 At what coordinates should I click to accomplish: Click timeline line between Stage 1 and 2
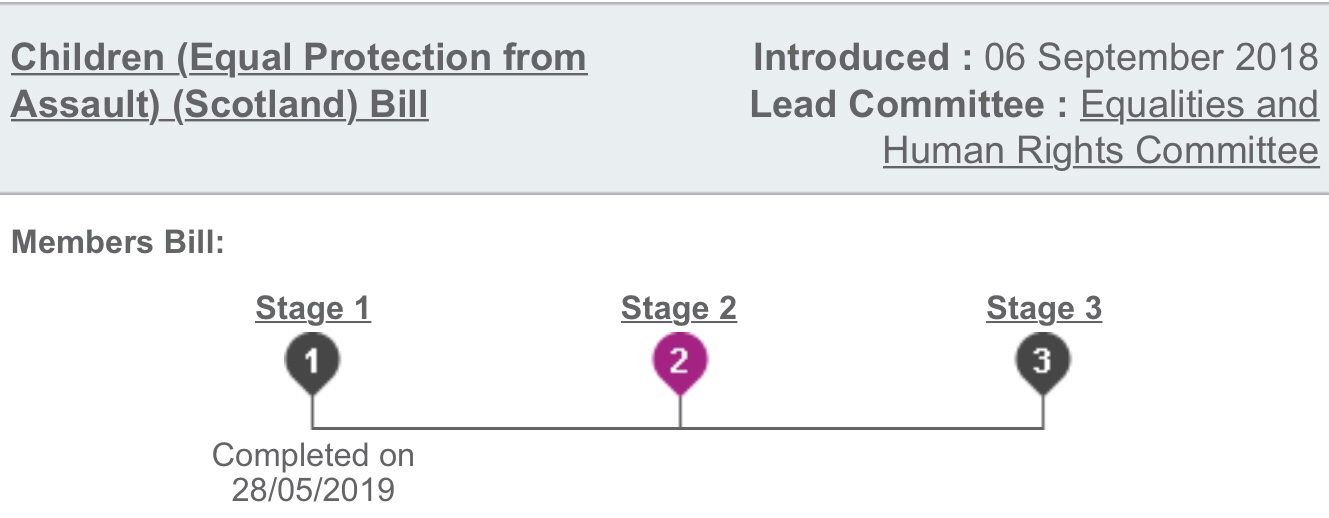(x=496, y=429)
